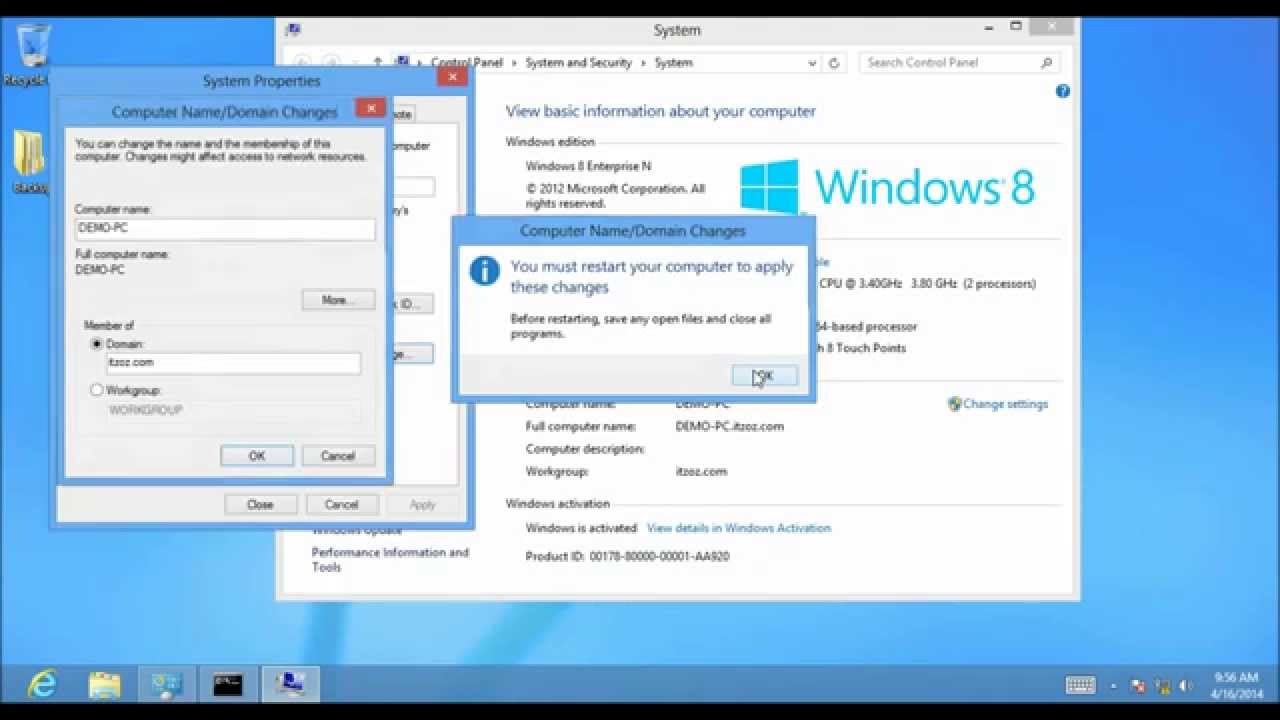Click the Computer name field showing DEMO-PC
Image resolution: width=1280 pixels, height=720 pixels.
tap(225, 228)
